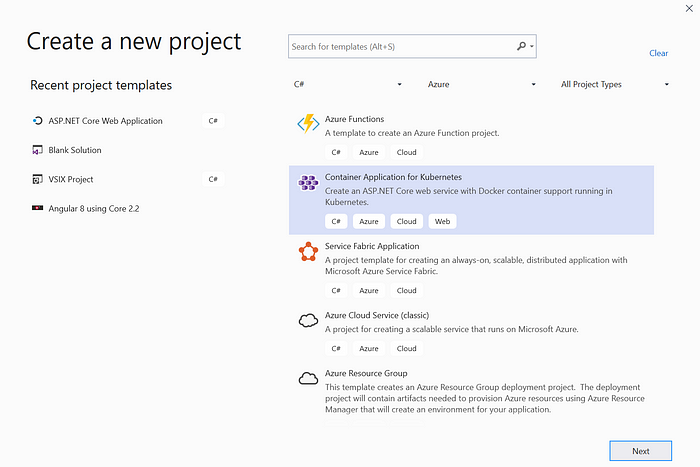
Task: Open the search options dropdown arrow
Action: 531,46
